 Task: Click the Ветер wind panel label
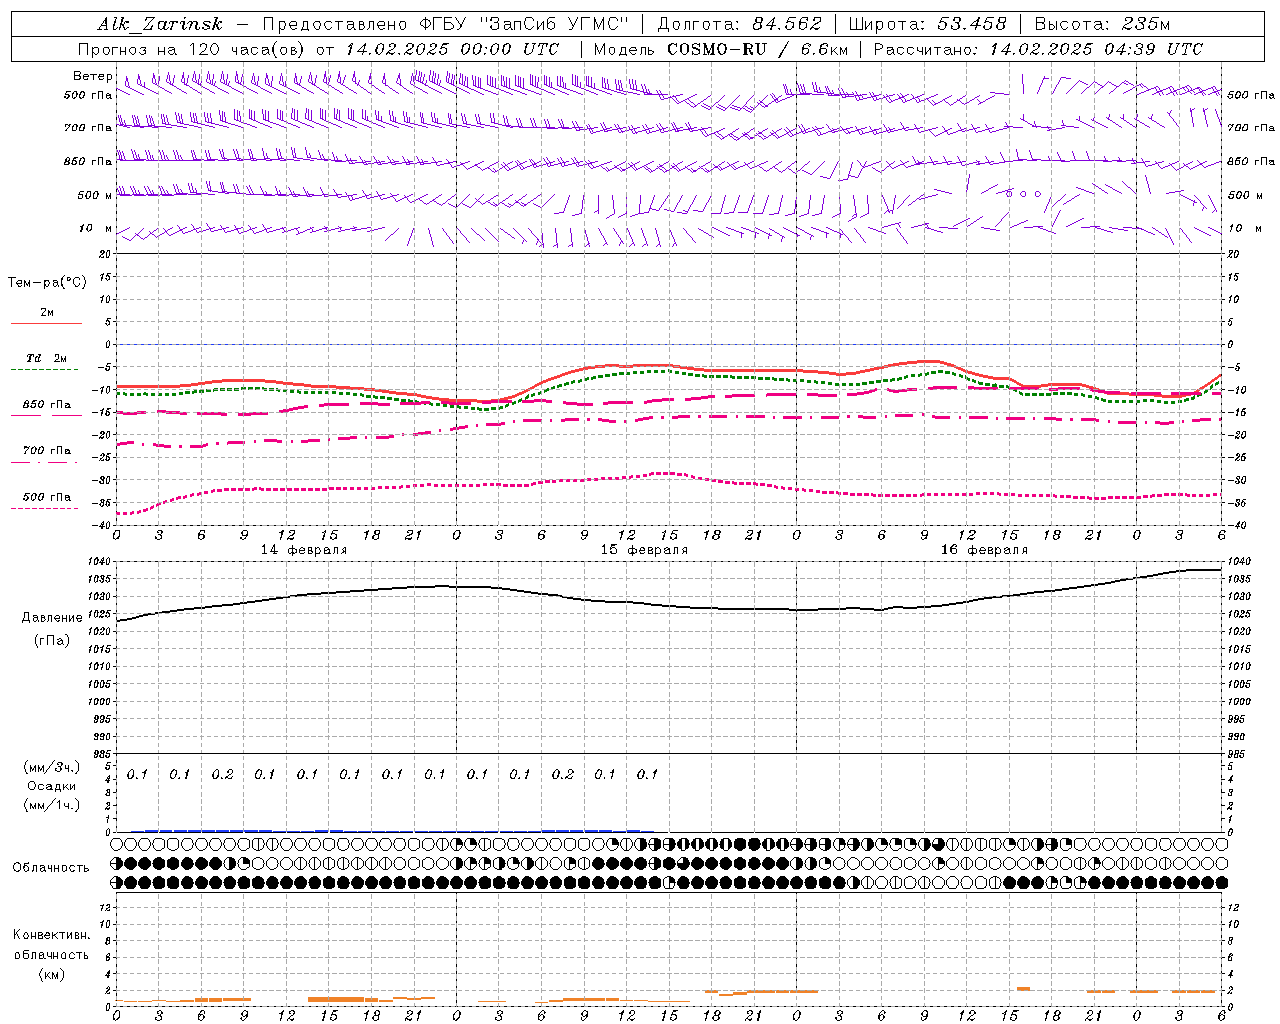(x=93, y=76)
